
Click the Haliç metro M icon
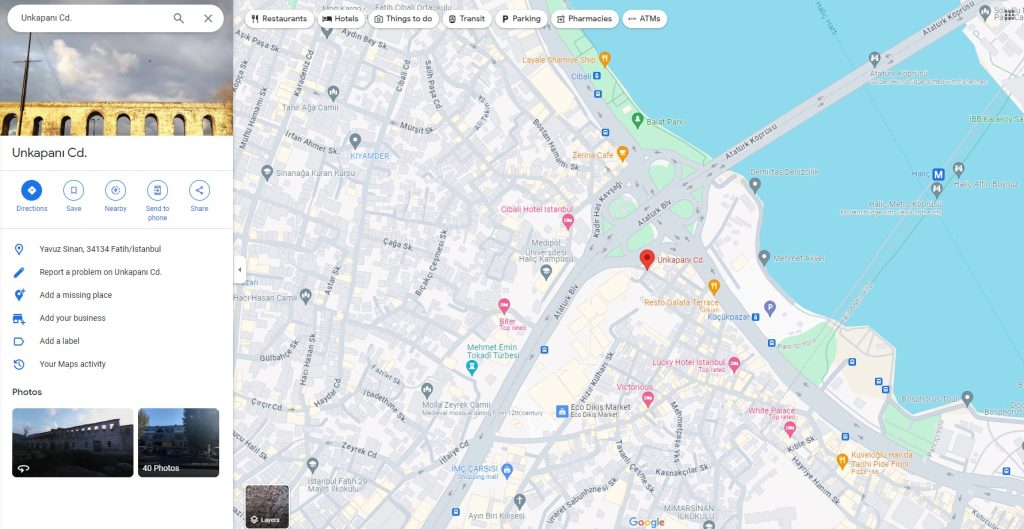pyautogui.click(x=938, y=174)
